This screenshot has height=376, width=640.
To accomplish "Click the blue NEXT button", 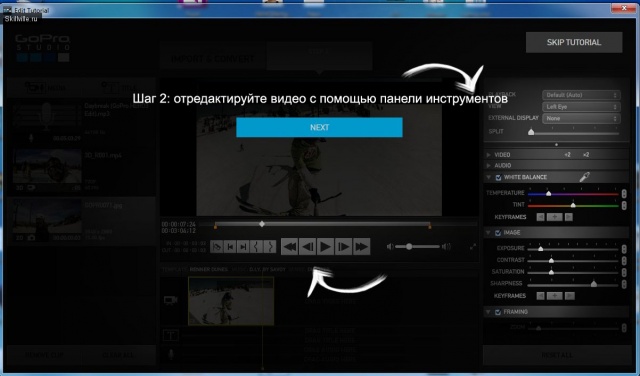I will coord(319,127).
